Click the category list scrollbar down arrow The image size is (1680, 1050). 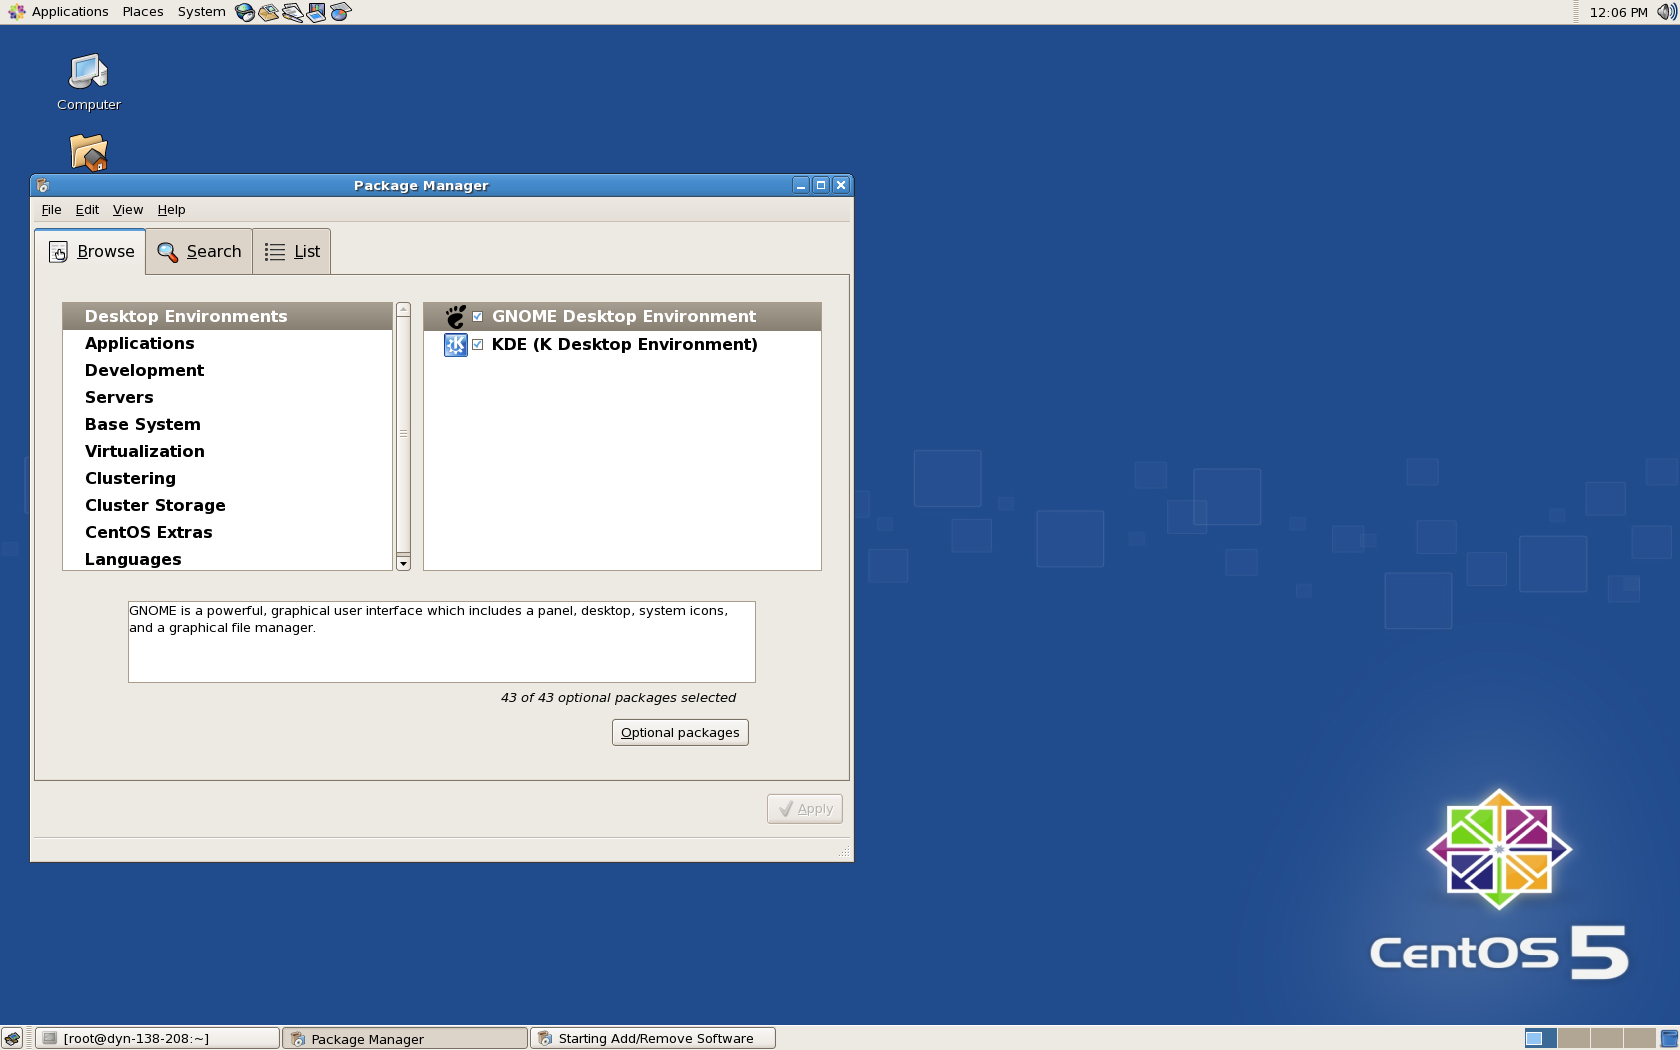tap(404, 564)
